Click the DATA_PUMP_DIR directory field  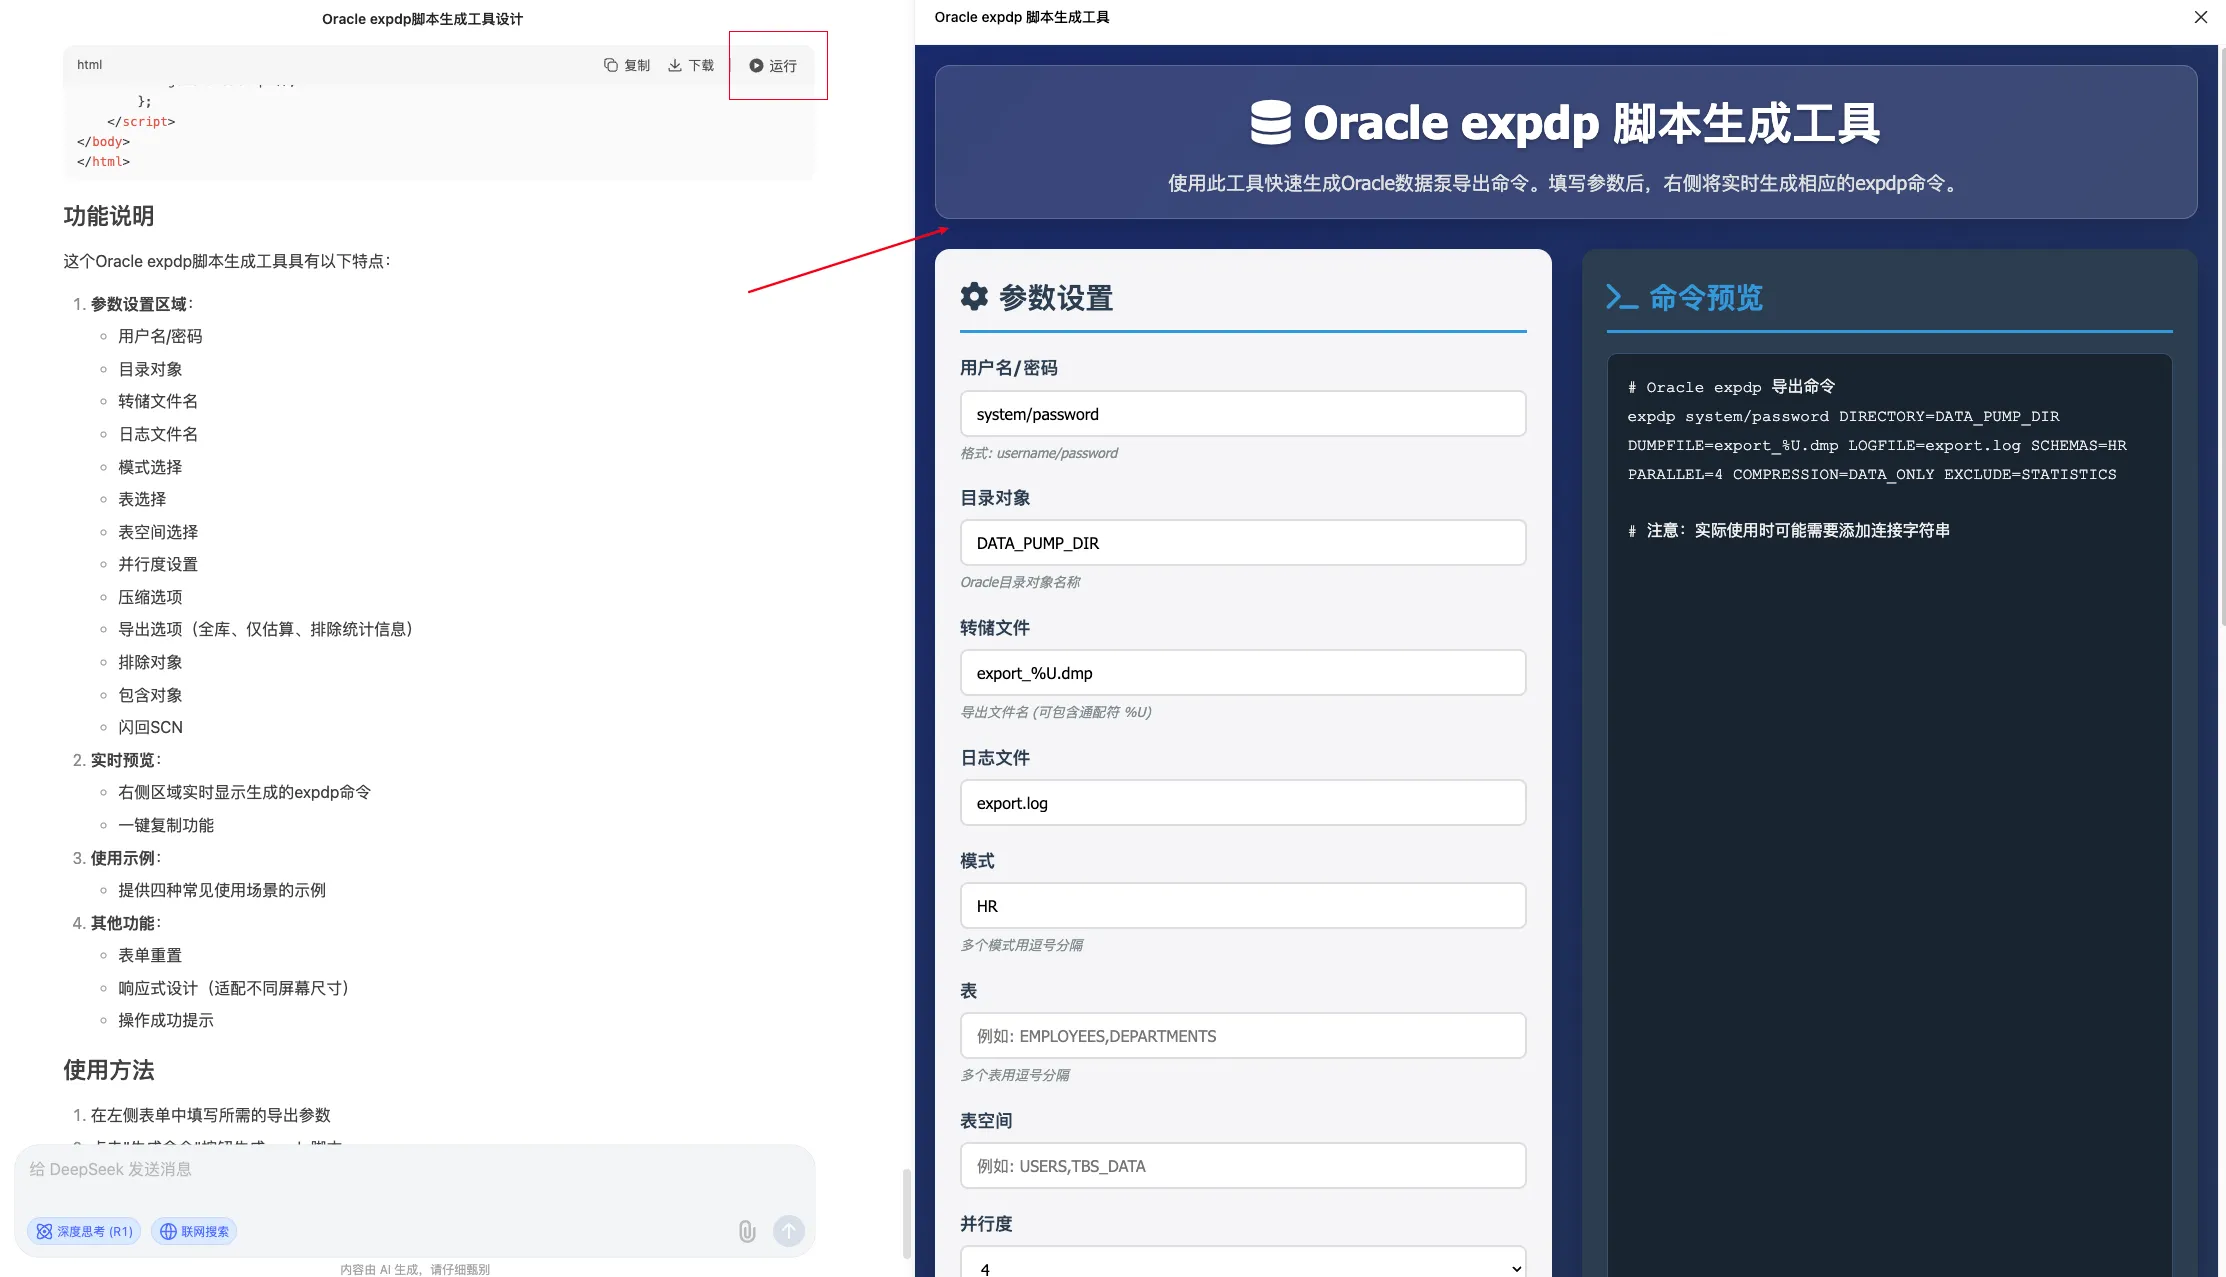[1242, 542]
